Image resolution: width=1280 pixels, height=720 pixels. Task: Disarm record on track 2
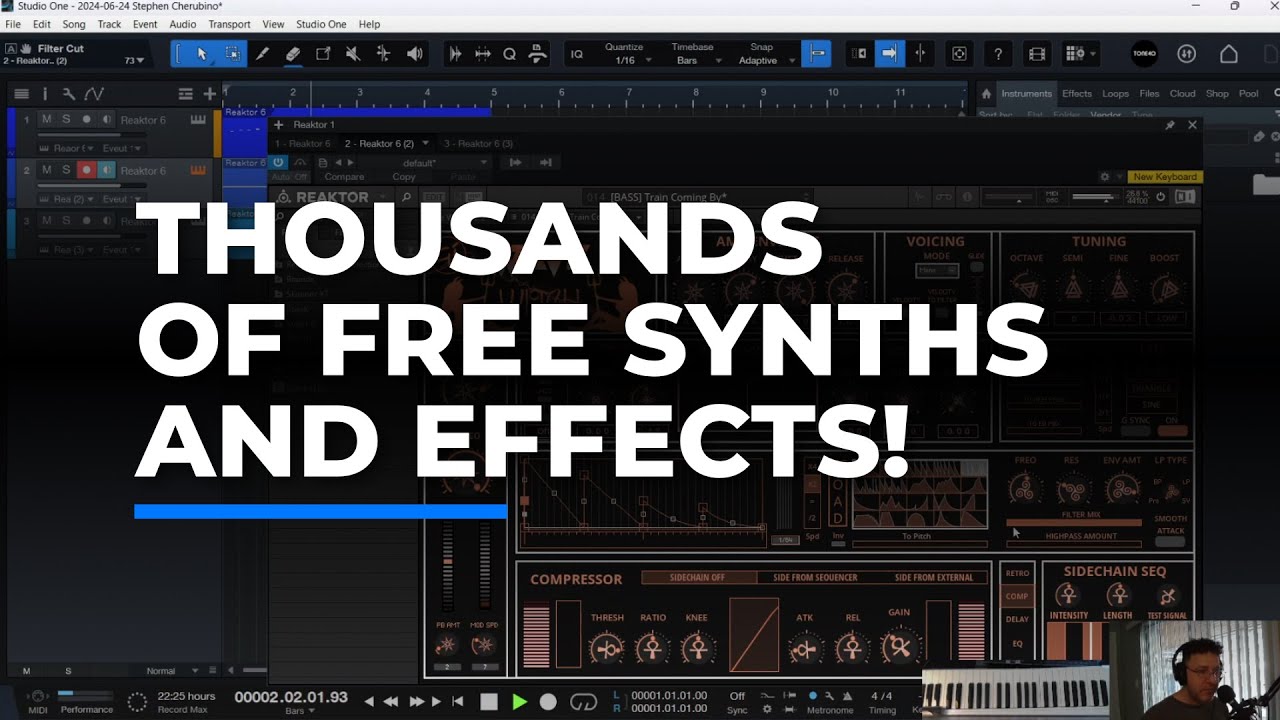click(x=86, y=170)
